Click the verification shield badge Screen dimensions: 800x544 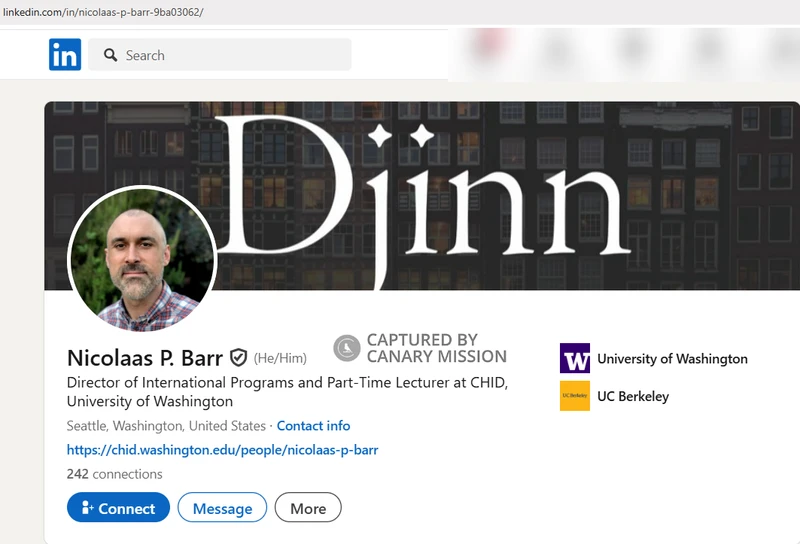click(238, 358)
